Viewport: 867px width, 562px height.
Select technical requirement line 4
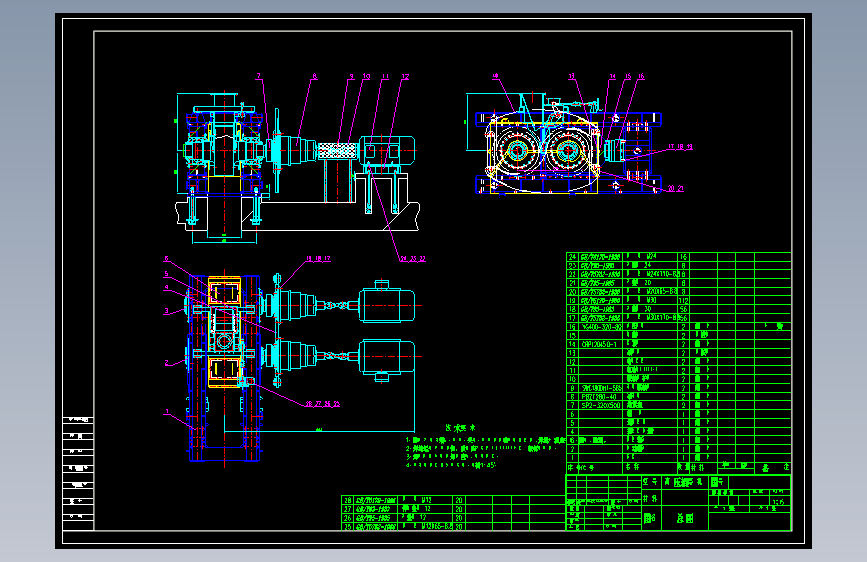(x=451, y=465)
